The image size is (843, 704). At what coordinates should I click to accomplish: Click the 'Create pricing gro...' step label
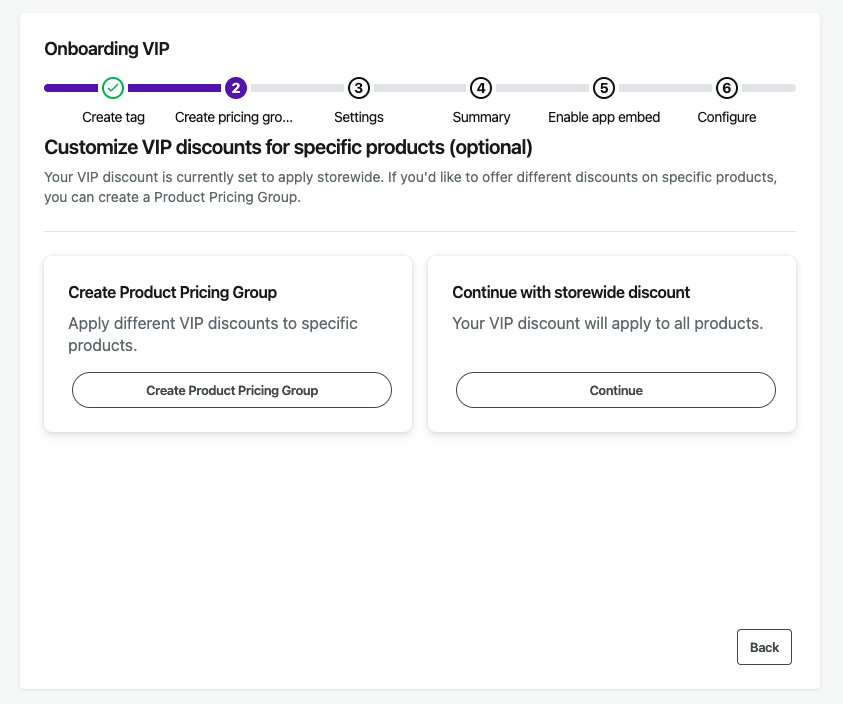234,117
